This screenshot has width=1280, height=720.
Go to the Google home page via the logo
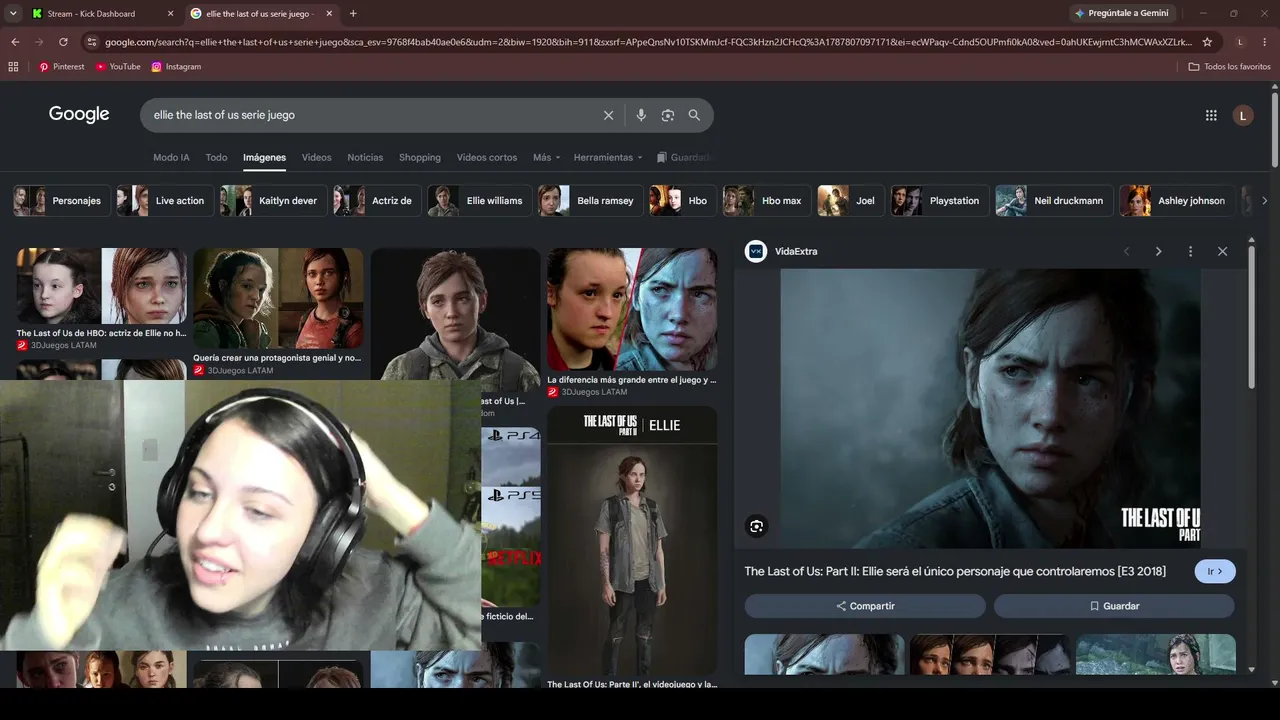(x=79, y=114)
